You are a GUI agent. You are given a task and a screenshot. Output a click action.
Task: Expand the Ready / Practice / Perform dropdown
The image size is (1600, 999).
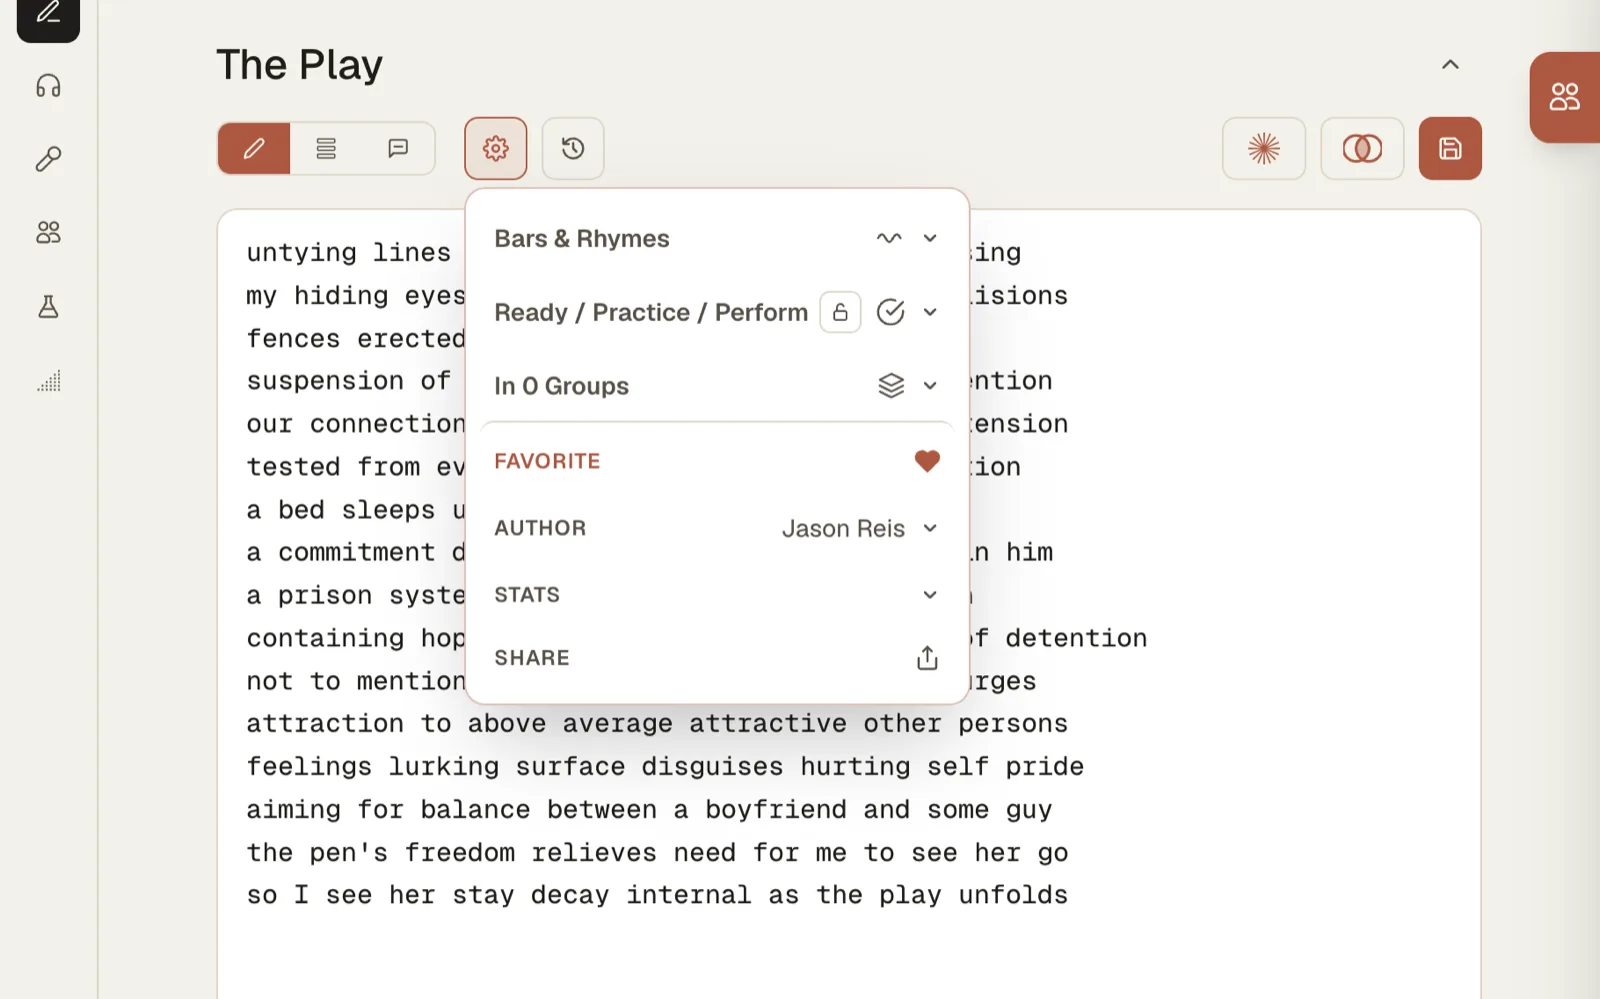(930, 312)
